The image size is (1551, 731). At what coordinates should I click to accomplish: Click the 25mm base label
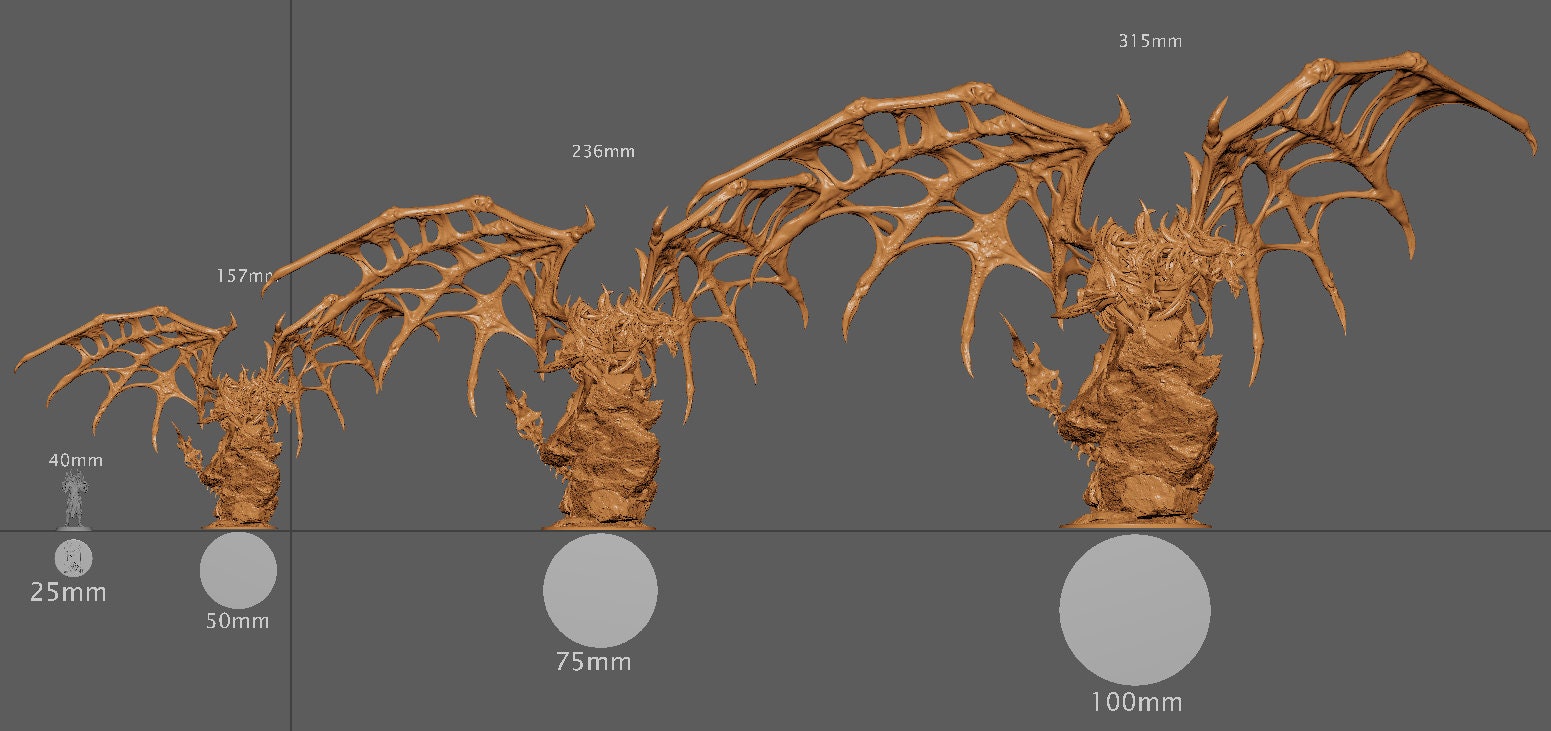[x=68, y=592]
